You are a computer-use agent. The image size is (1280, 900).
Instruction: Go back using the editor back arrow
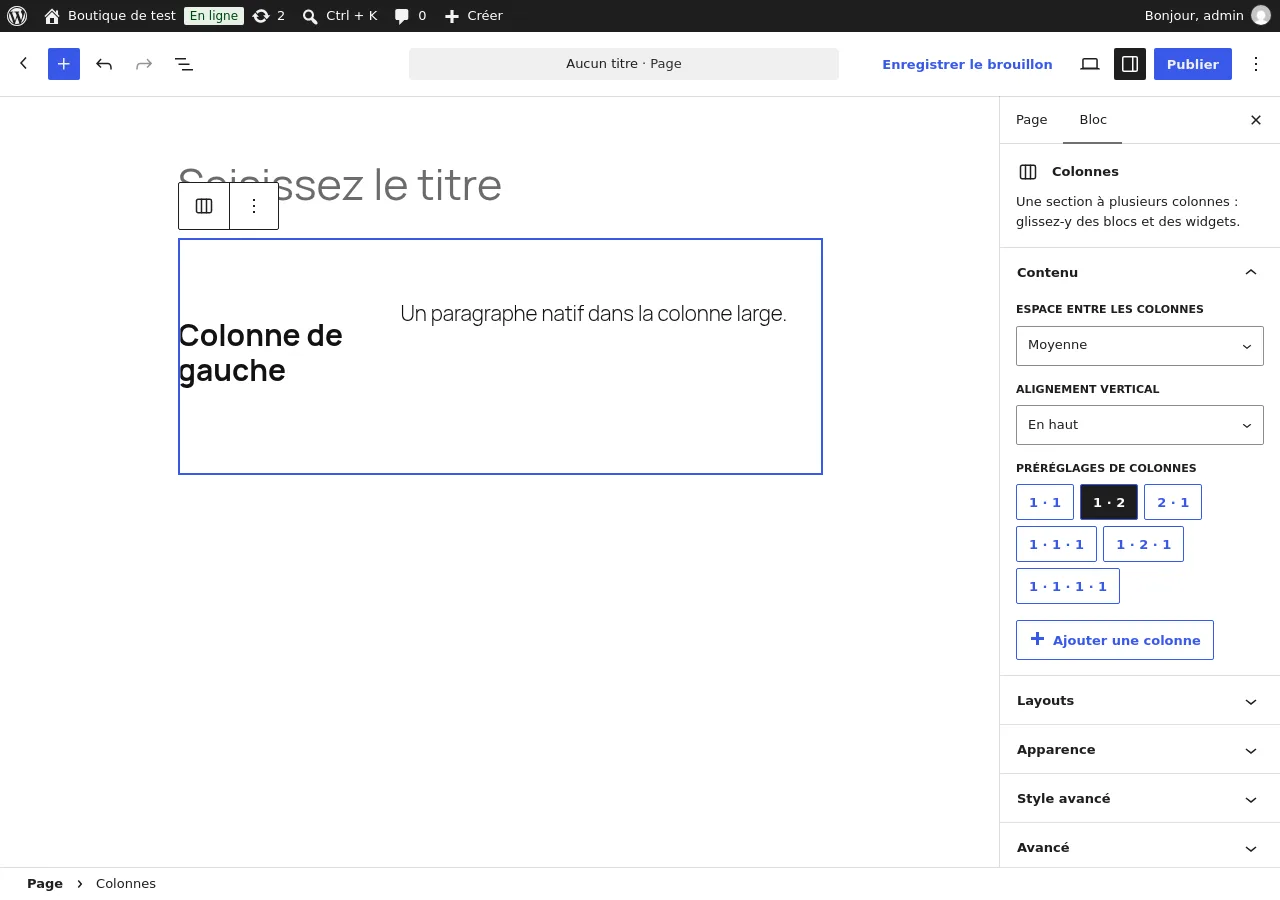pos(24,64)
